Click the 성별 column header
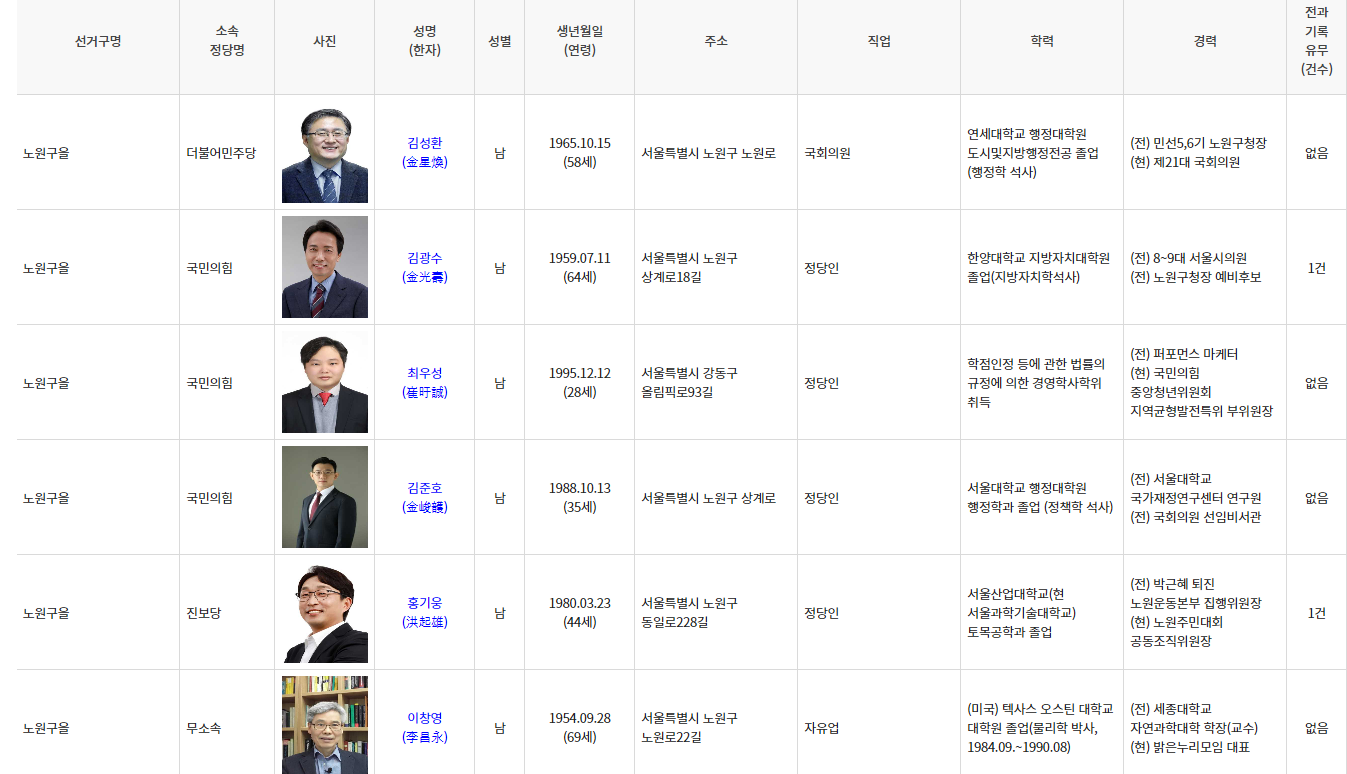 coord(500,41)
